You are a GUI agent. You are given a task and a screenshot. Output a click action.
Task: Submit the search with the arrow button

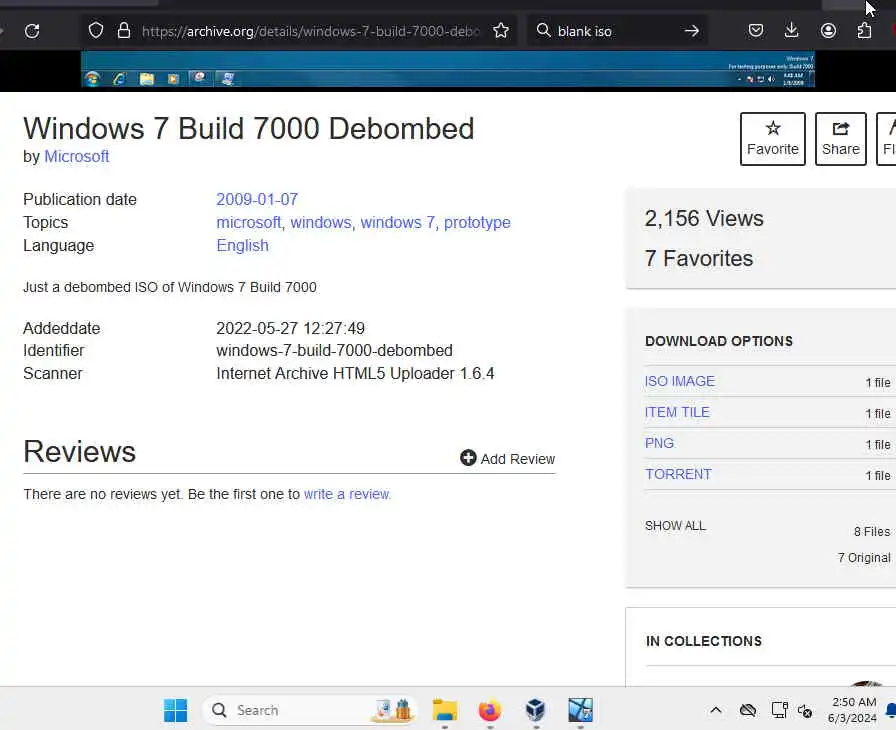(x=692, y=30)
